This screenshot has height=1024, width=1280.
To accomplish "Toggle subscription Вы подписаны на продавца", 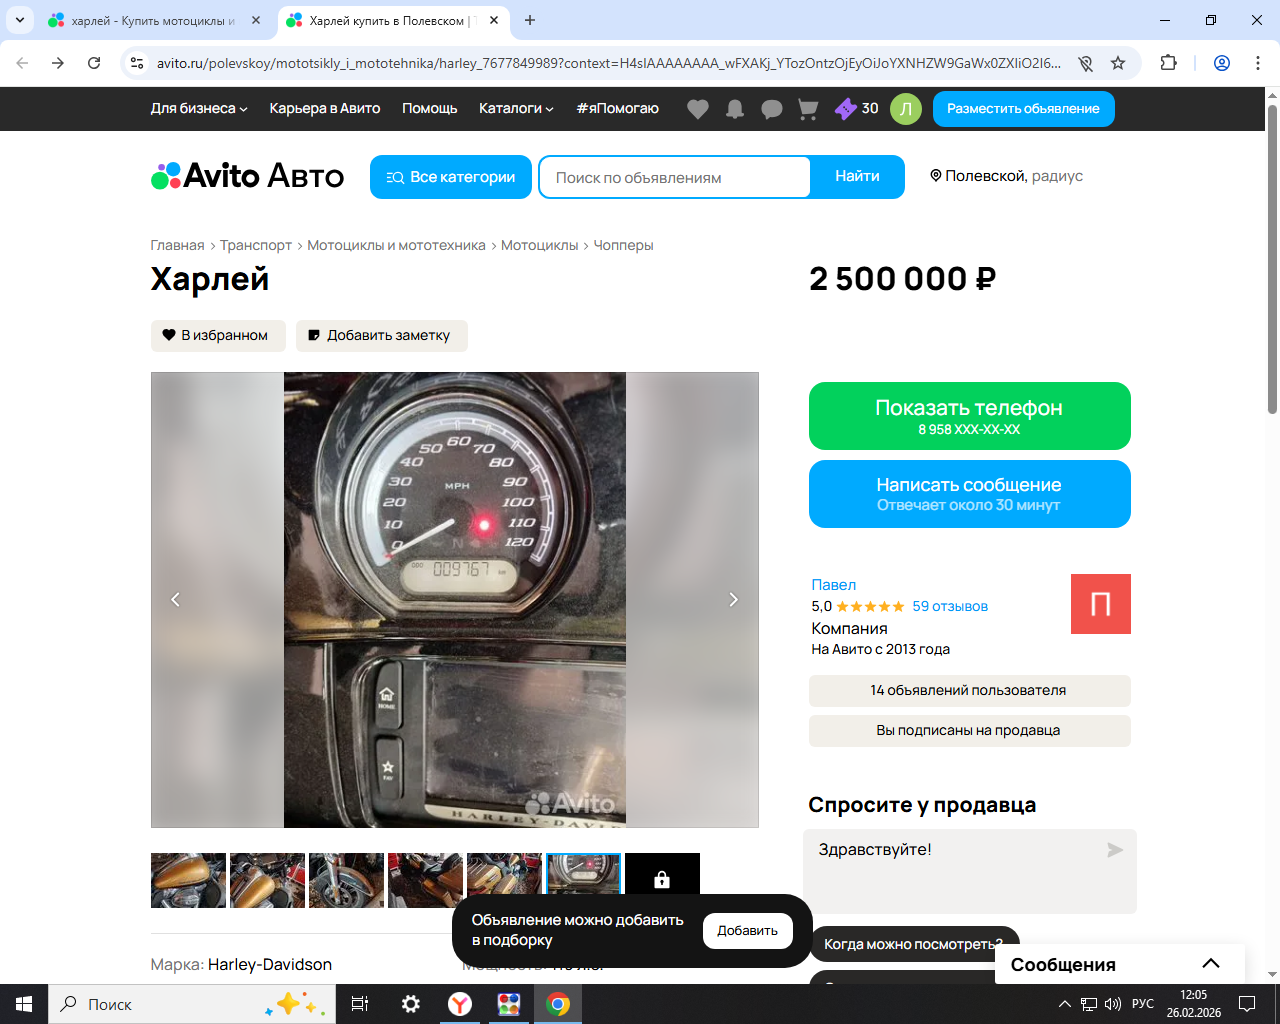I will click(x=969, y=731).
